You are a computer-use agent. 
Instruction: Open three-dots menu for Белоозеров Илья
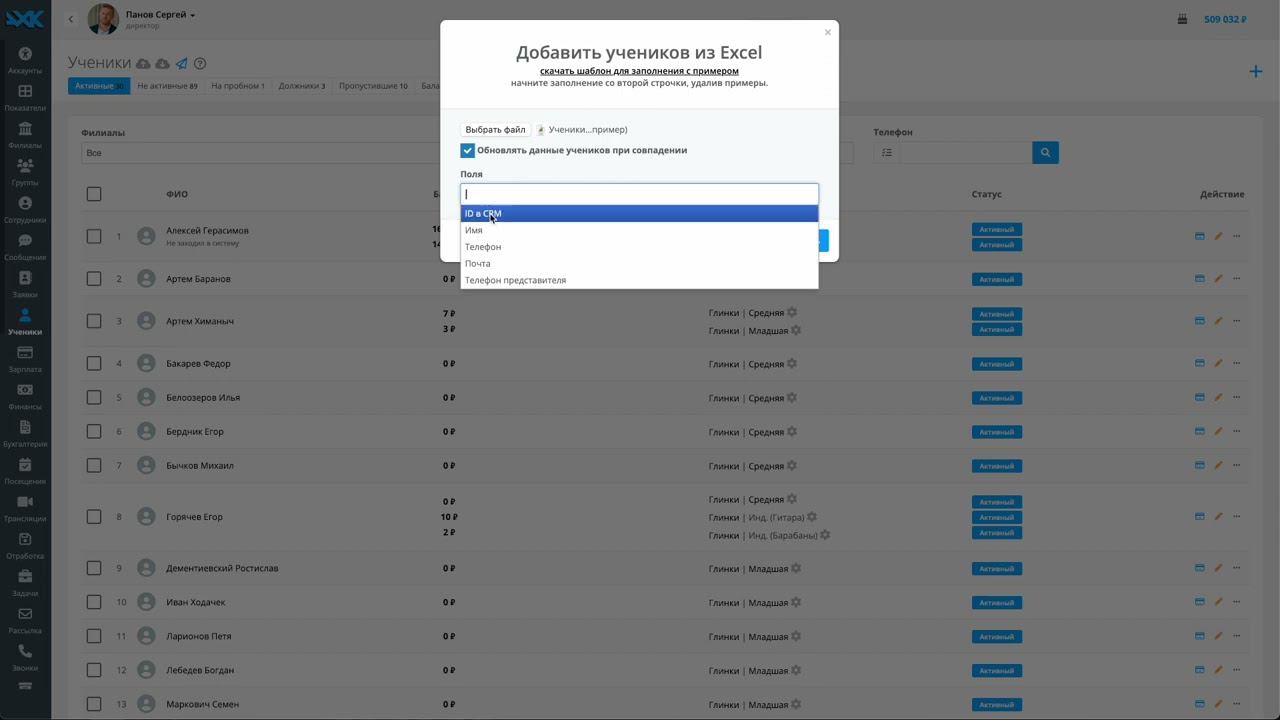[x=1237, y=398]
